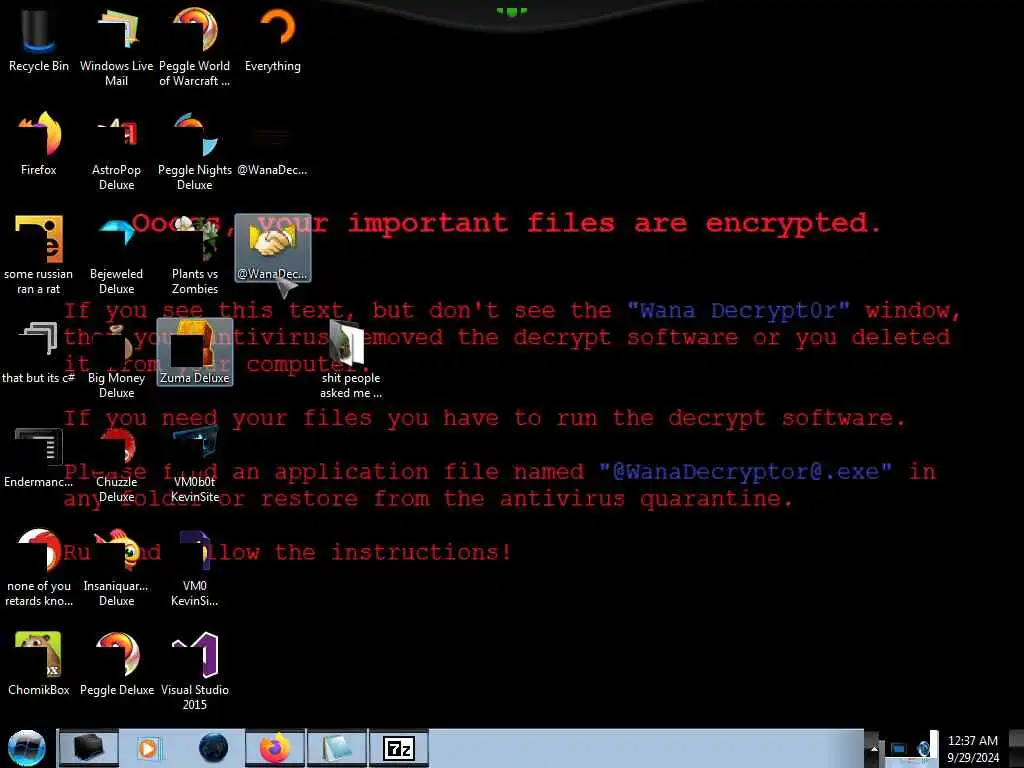1024x768 pixels.
Task: Click the Show desktop strip
Action: tap(1016, 748)
